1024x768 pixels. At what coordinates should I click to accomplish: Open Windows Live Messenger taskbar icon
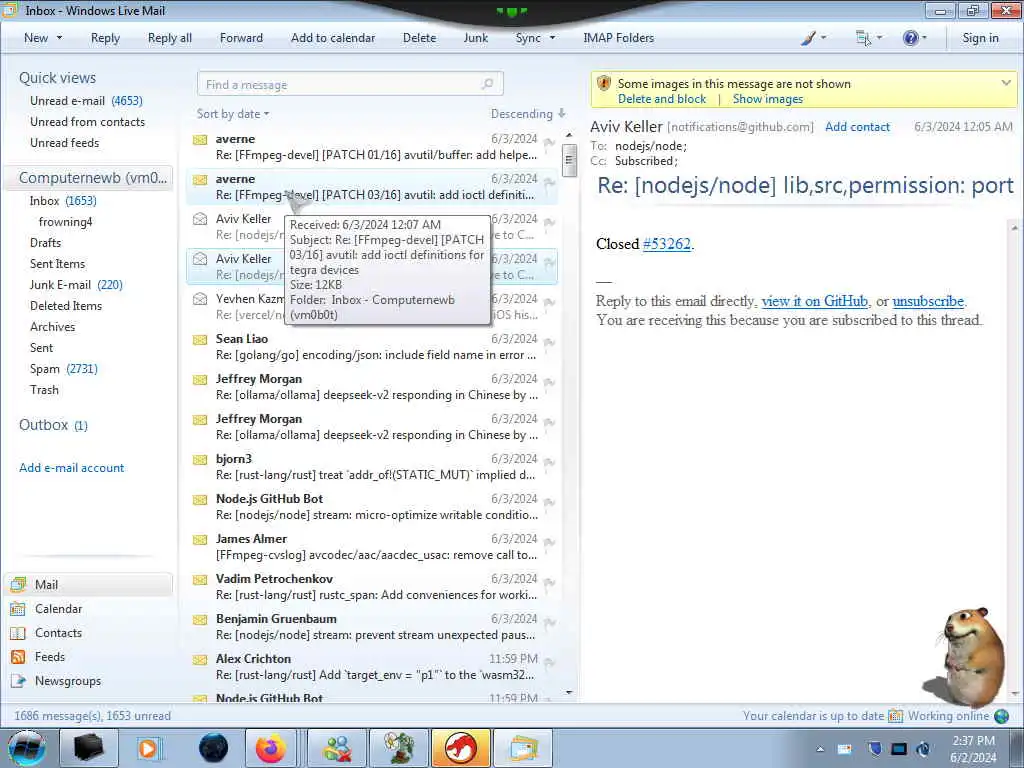pos(338,748)
